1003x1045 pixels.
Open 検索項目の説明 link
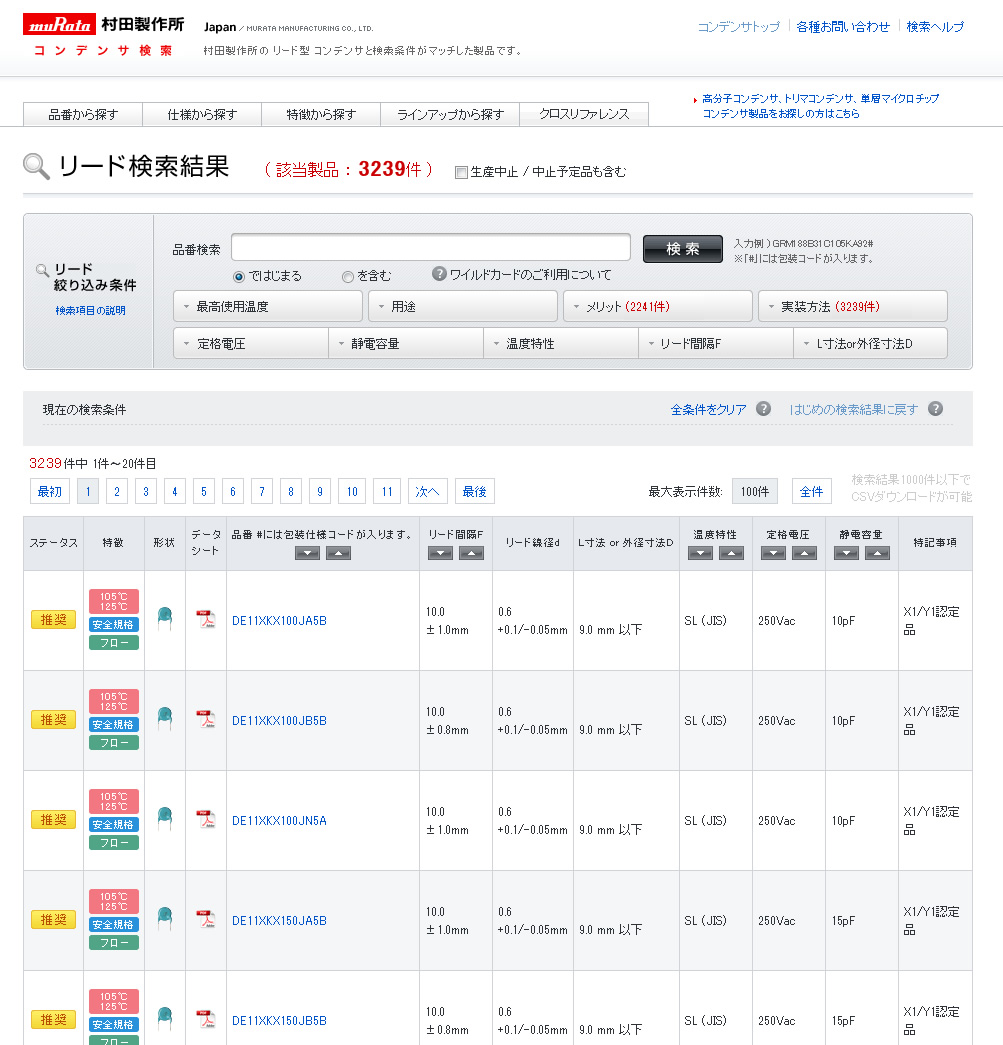coord(90,311)
